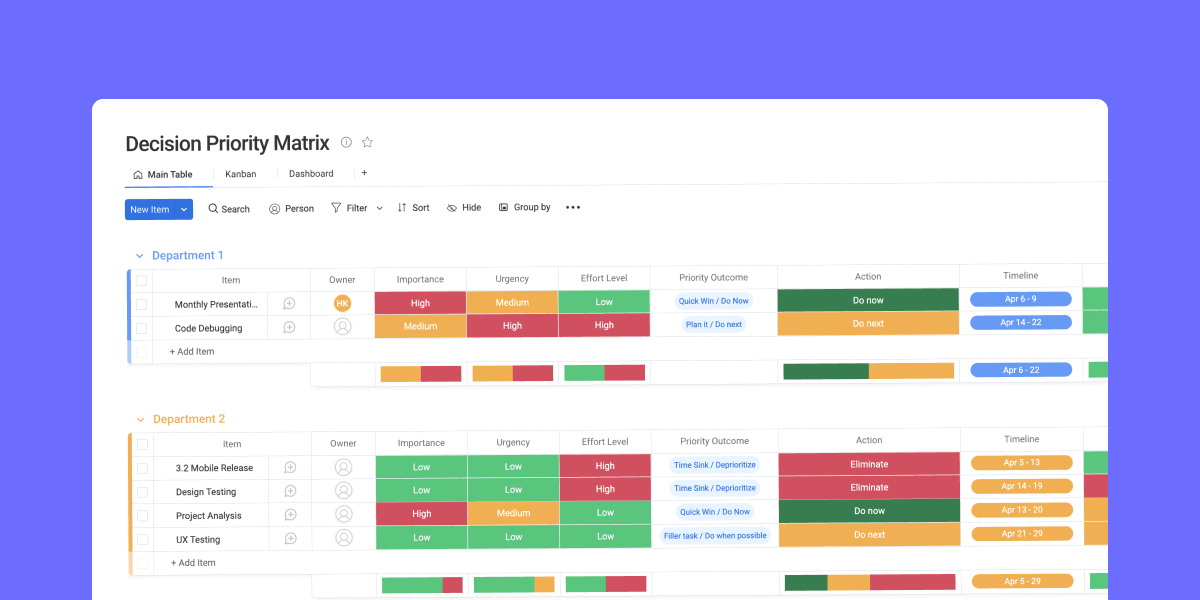Check the Monthly Presentation row checkbox
This screenshot has height=600, width=1200.
coord(141,304)
